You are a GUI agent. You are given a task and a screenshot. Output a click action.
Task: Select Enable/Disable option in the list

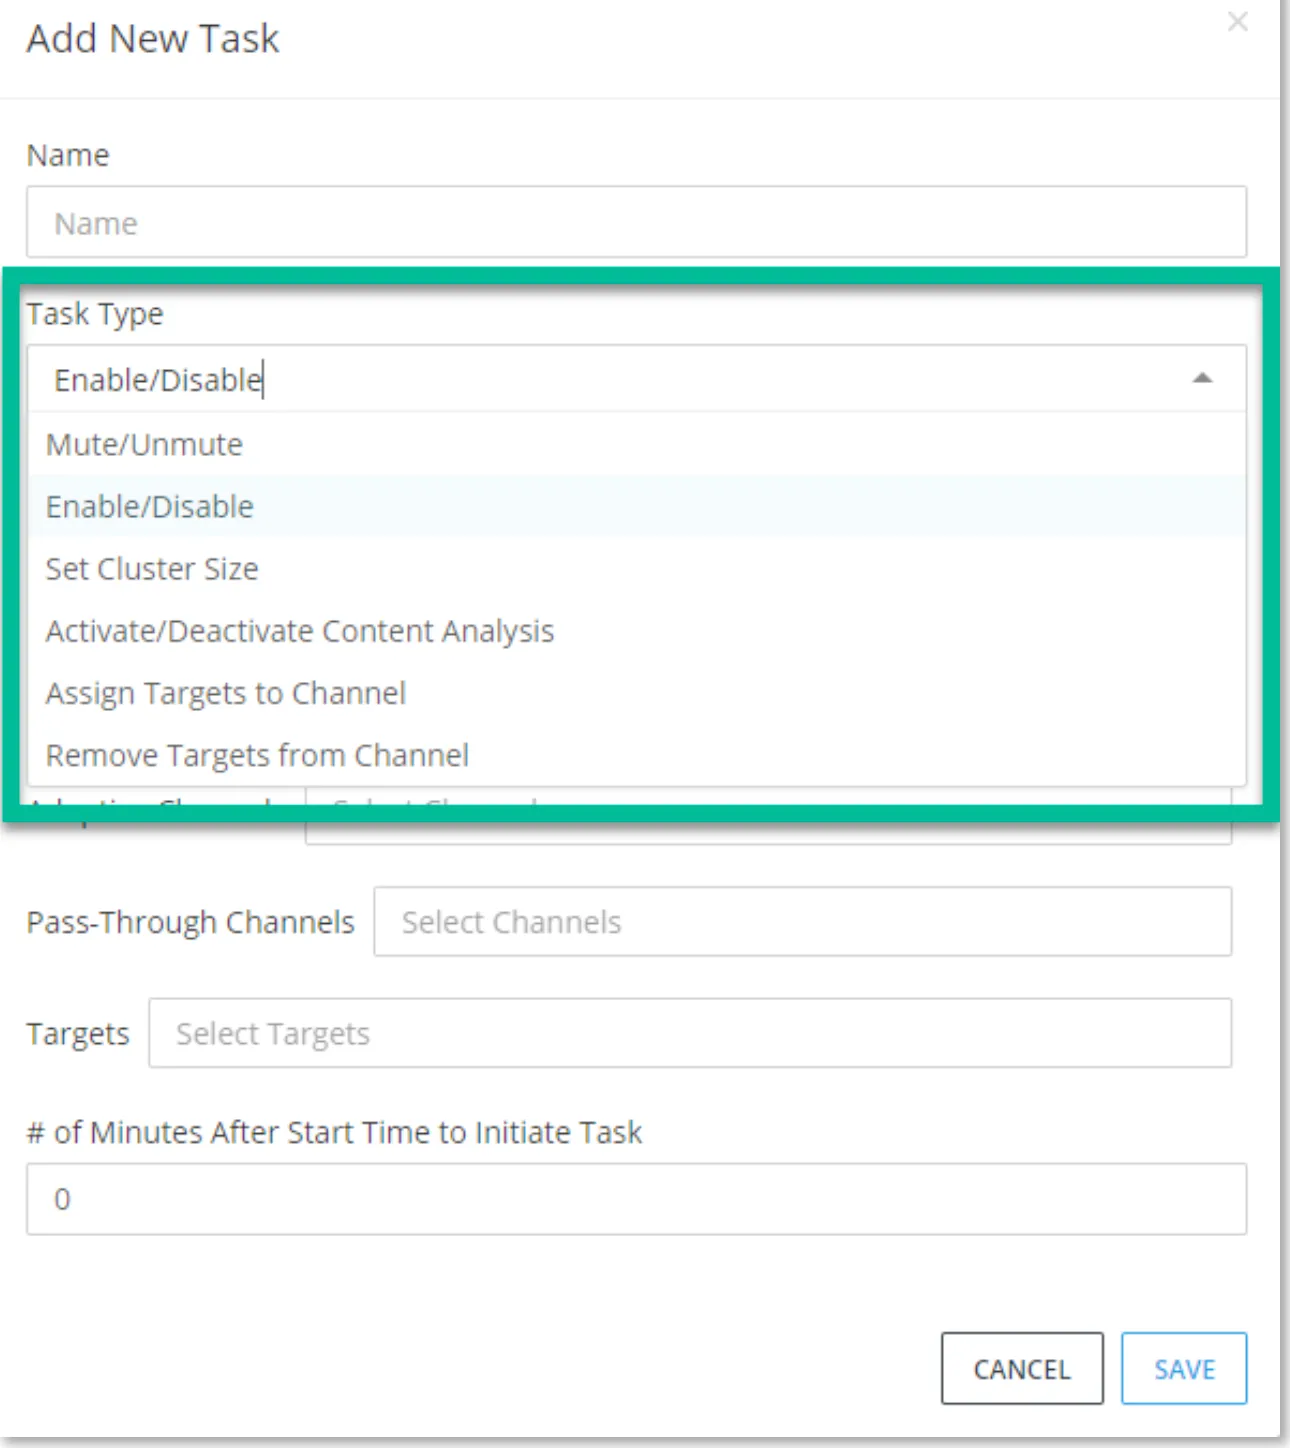[636, 506]
